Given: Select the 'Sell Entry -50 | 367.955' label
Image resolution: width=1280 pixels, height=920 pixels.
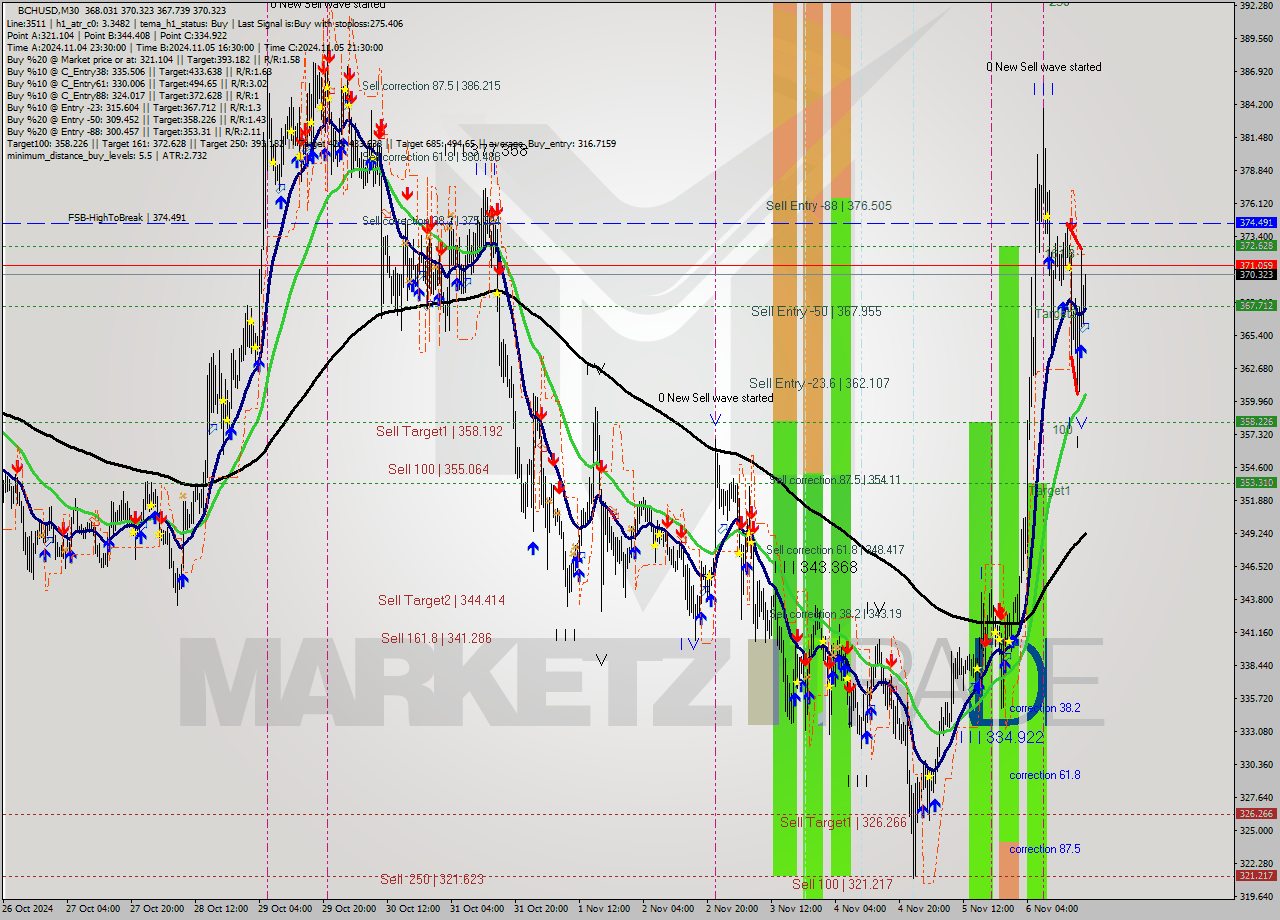Looking at the screenshot, I should pos(816,311).
